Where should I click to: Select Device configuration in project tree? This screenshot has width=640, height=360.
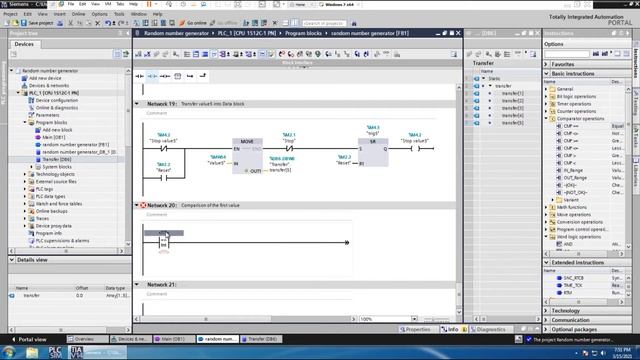pos(56,100)
